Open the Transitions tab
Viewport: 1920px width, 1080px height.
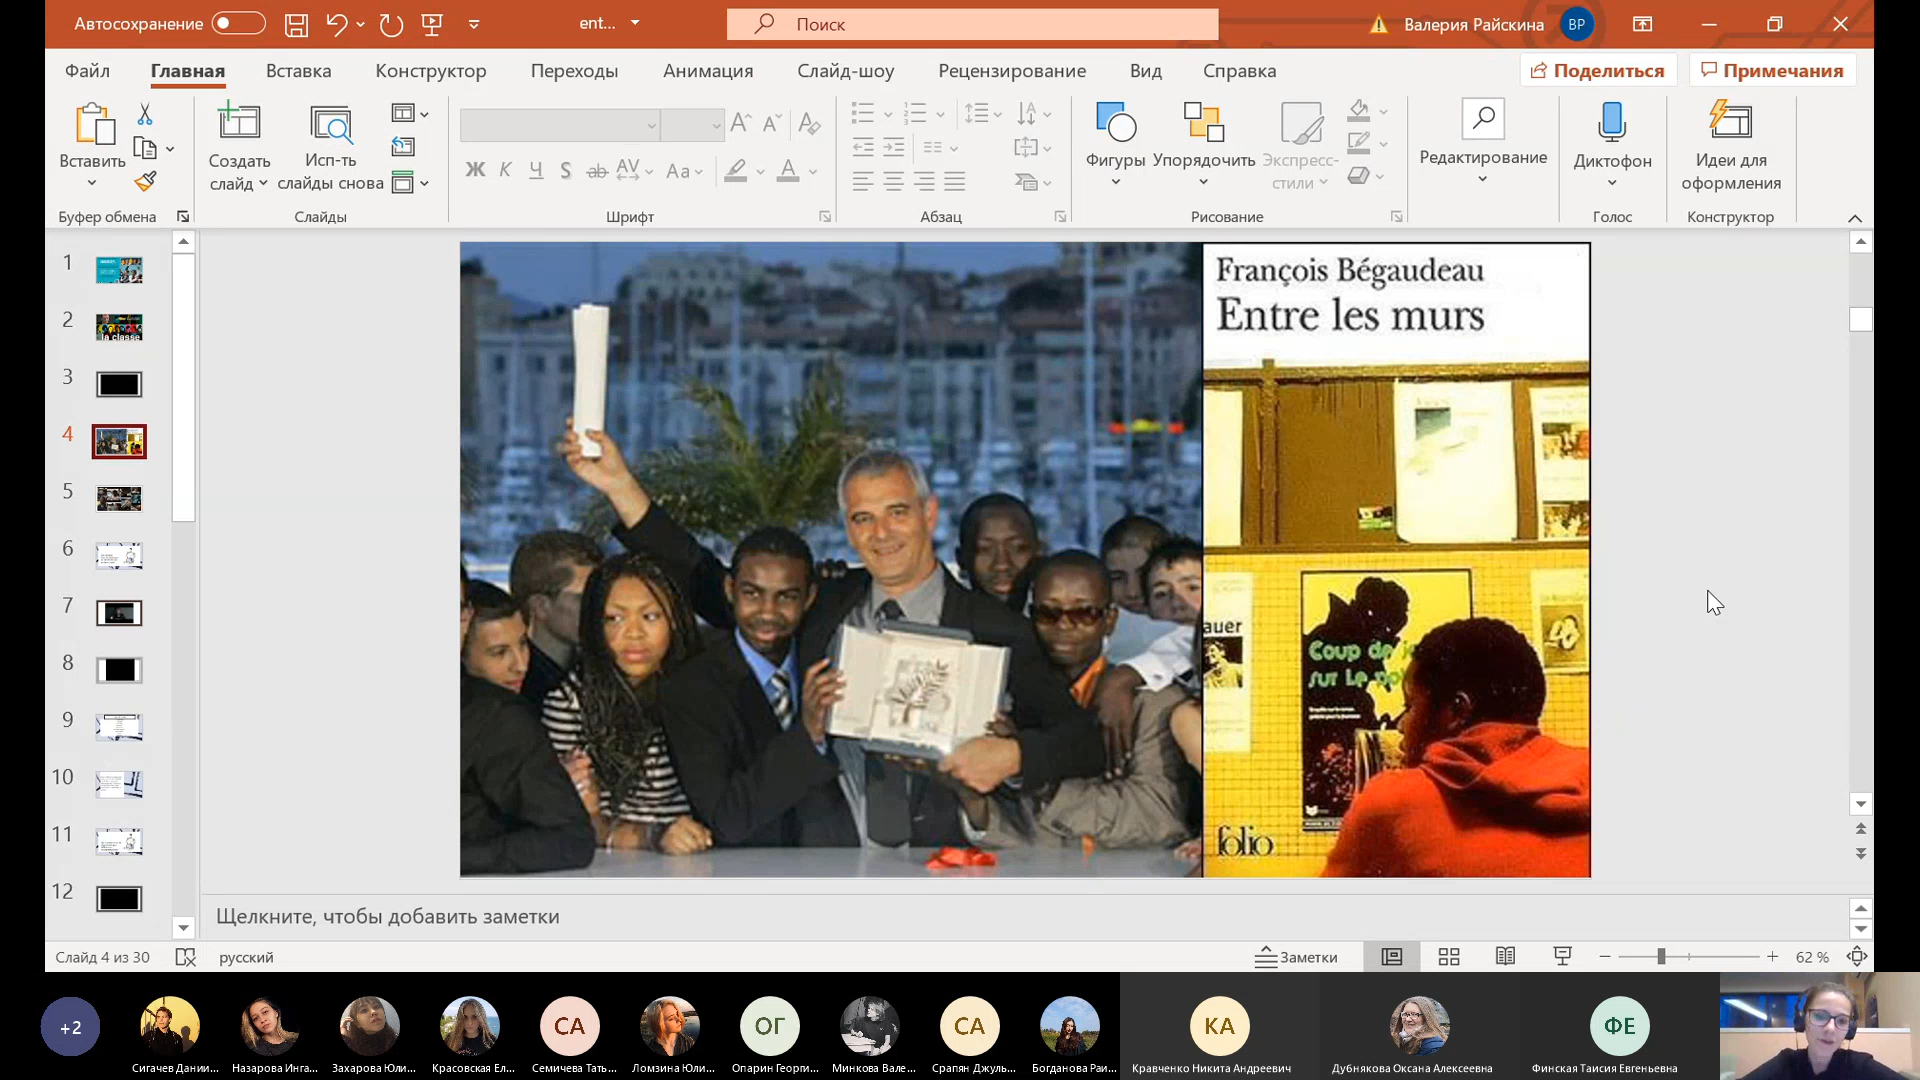[x=574, y=71]
